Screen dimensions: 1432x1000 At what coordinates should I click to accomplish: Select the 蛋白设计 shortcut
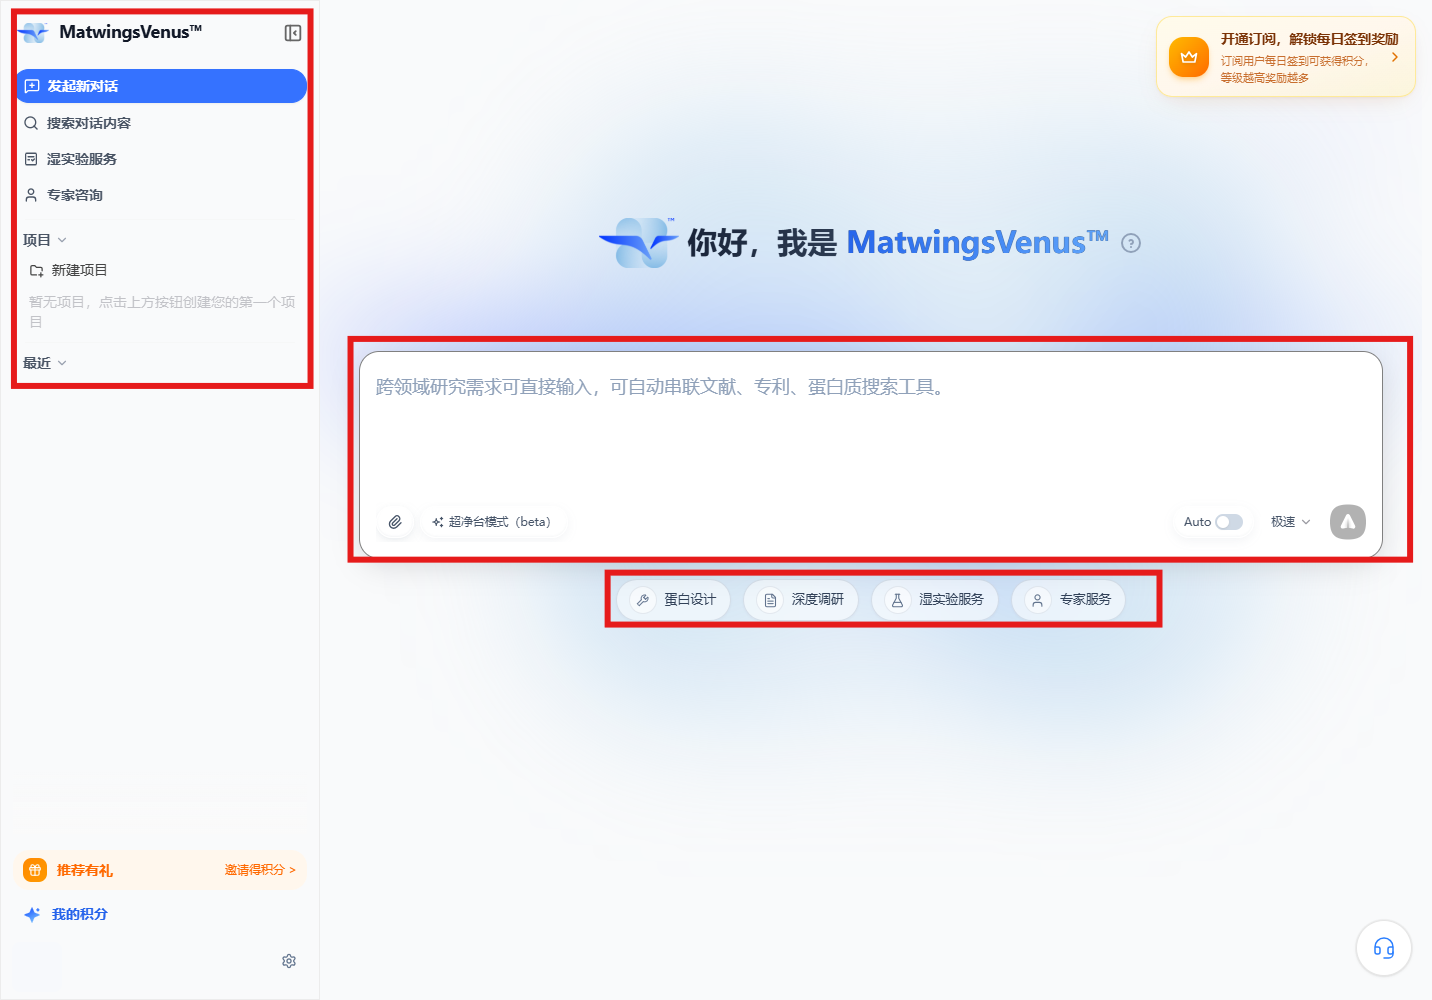[x=673, y=600]
